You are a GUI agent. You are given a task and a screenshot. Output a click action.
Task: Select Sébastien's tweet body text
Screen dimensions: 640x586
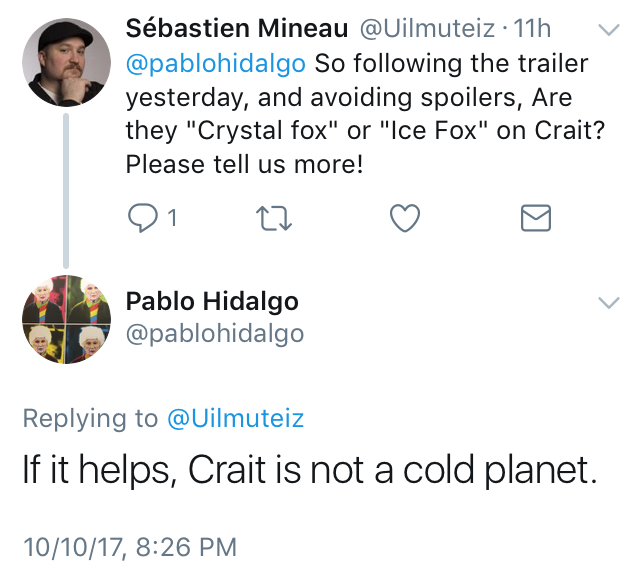(360, 114)
